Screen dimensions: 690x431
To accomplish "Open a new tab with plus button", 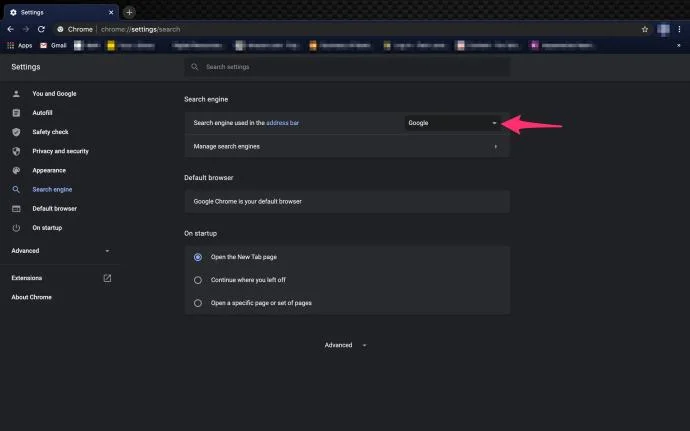I will point(129,12).
